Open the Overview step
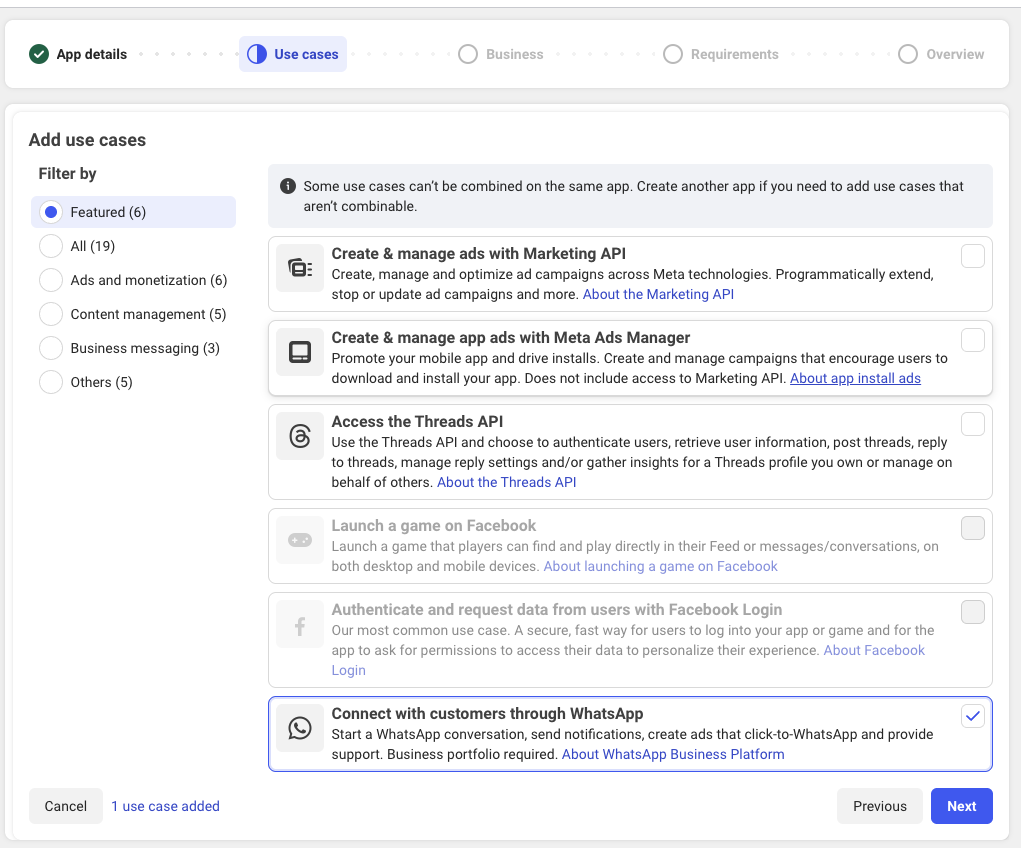The width and height of the screenshot is (1021, 848). point(941,54)
